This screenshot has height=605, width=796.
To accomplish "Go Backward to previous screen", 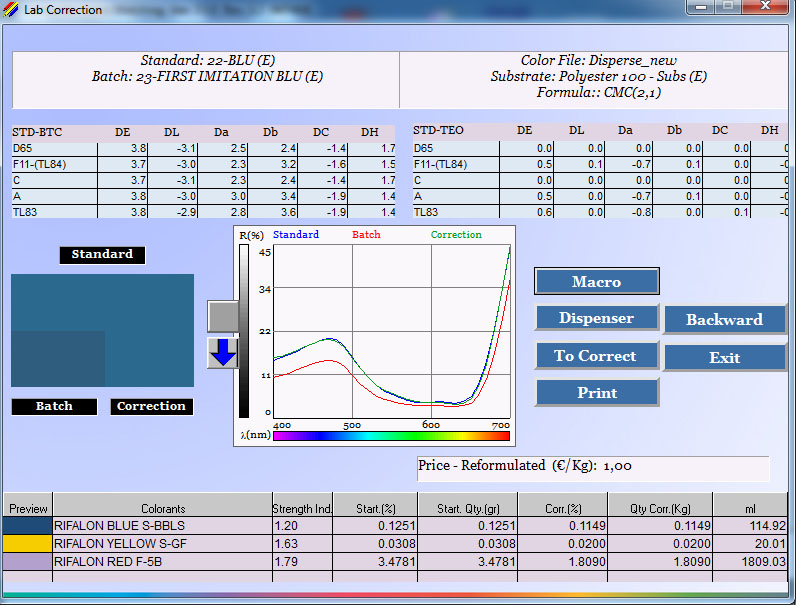I will click(724, 319).
